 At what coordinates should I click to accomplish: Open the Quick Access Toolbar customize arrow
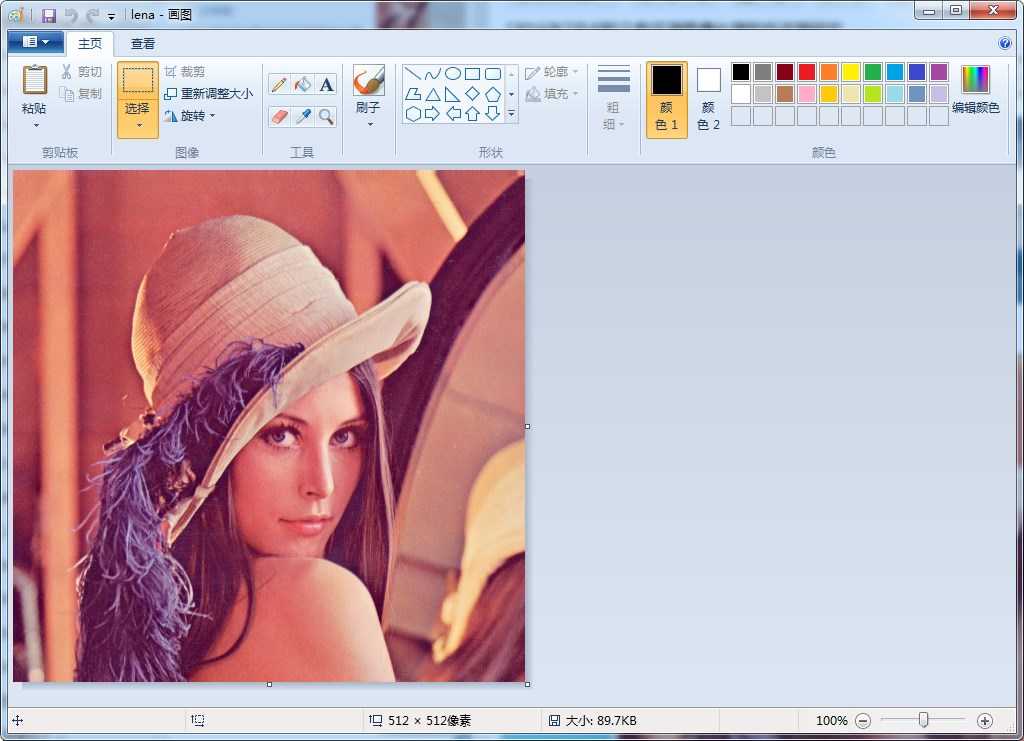tap(112, 16)
